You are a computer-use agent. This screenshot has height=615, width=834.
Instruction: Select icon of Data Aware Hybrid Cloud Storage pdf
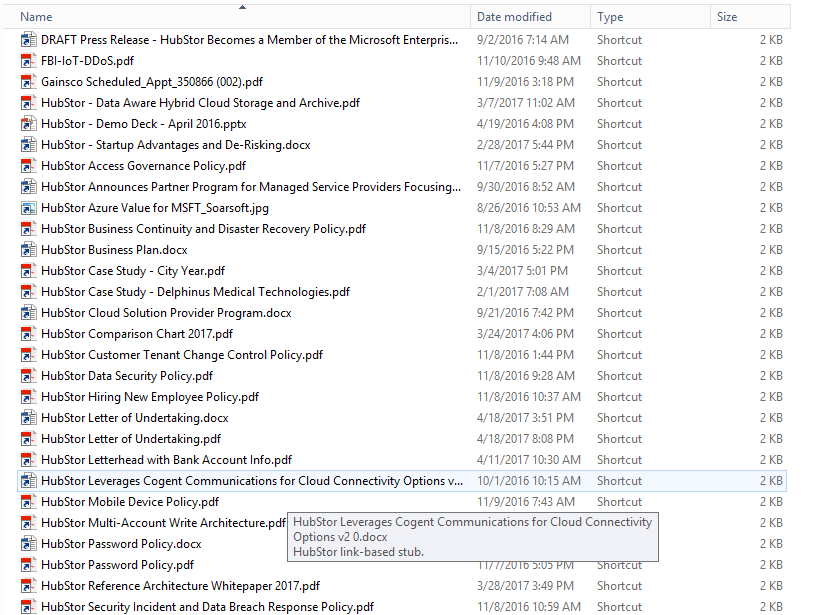click(28, 103)
